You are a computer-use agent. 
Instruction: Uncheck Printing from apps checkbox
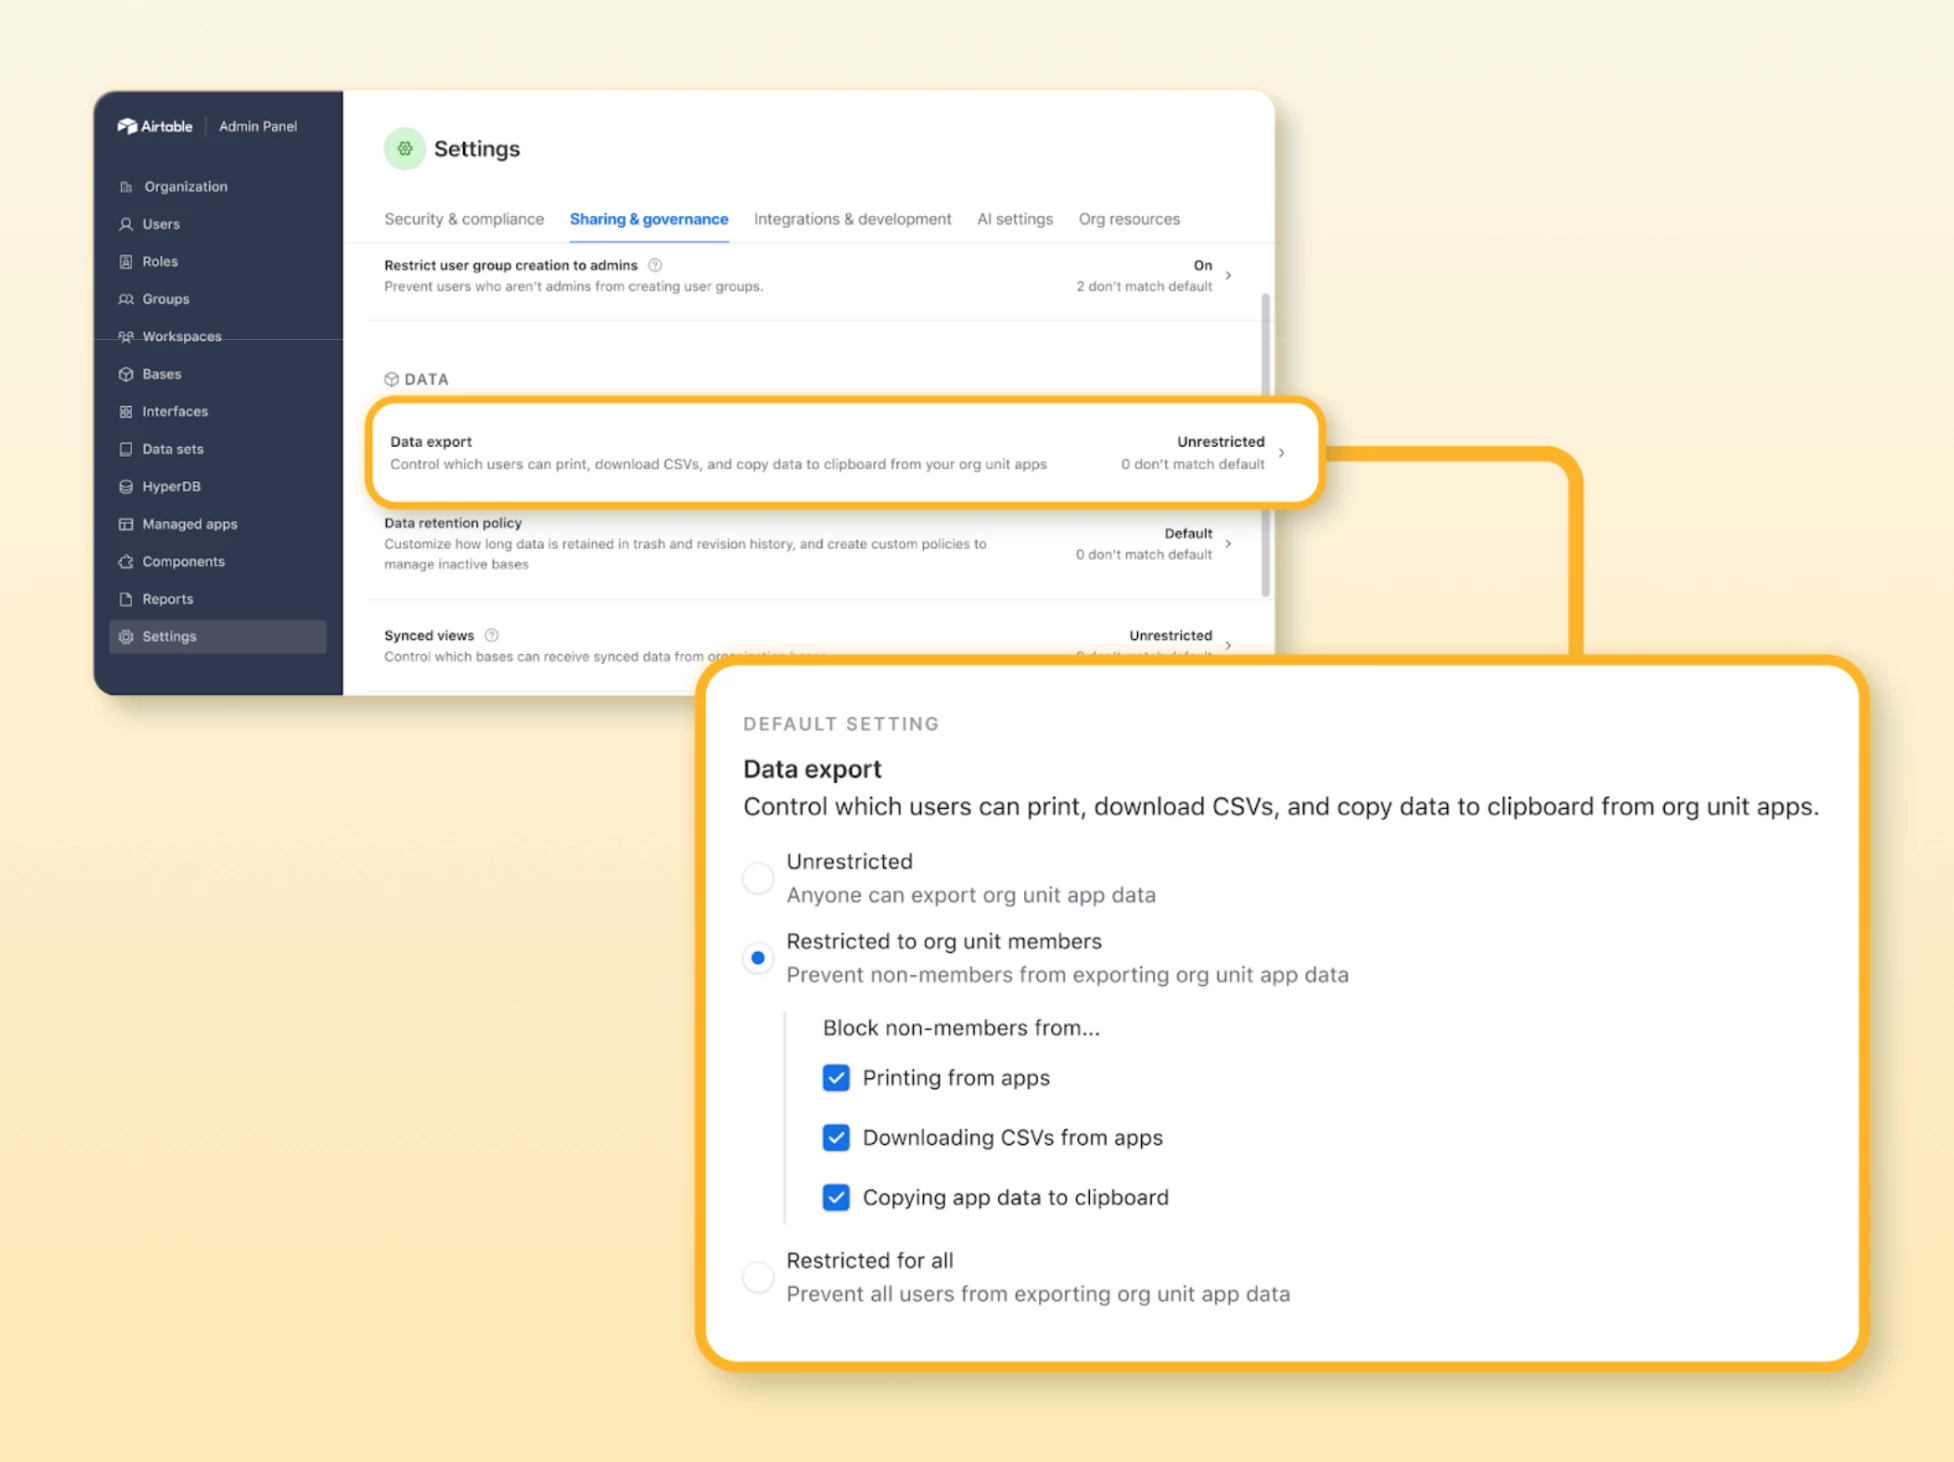[x=836, y=1078]
